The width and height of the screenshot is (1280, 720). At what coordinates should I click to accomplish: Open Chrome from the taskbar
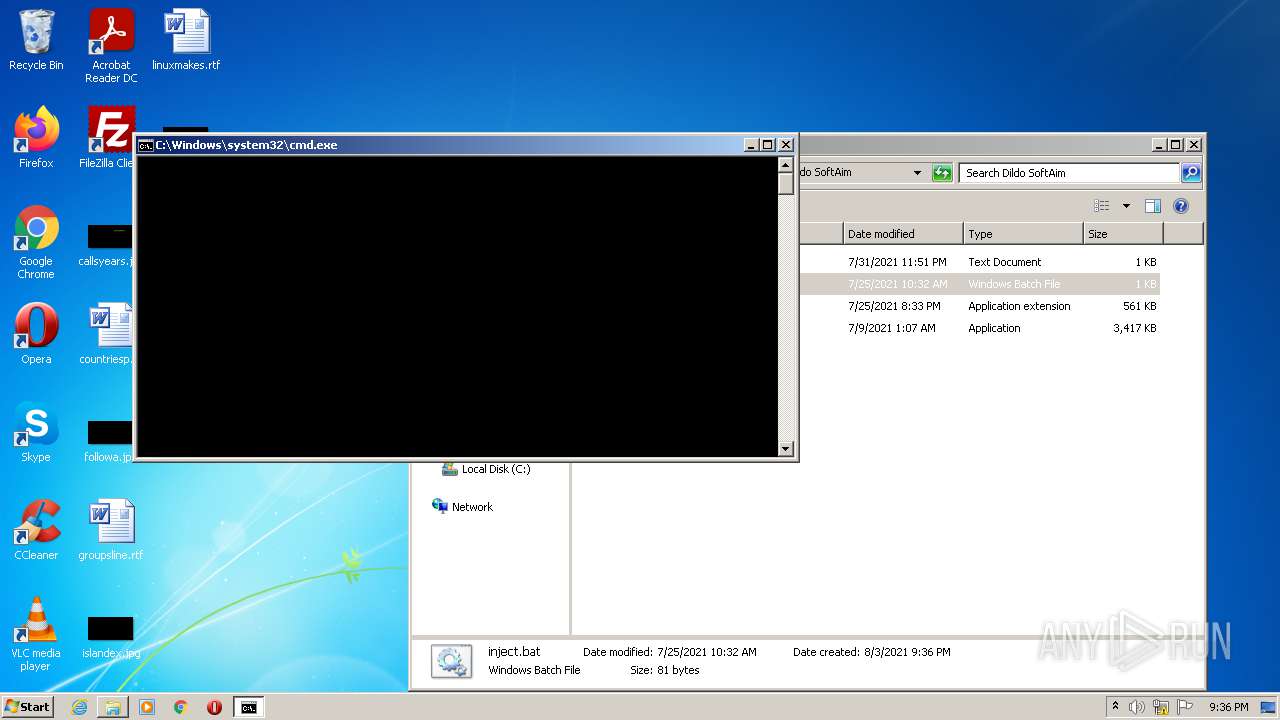tap(181, 707)
